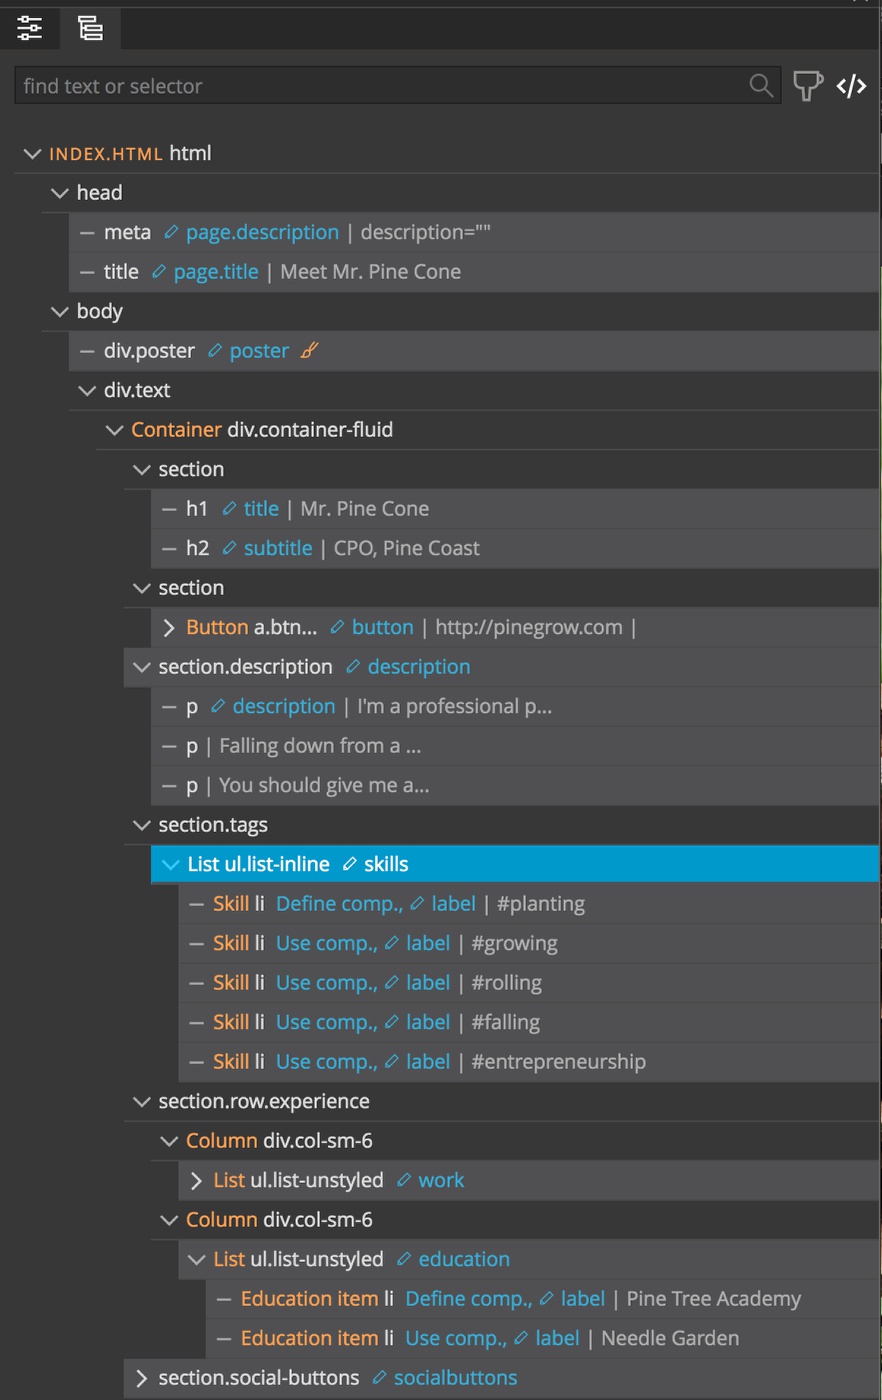Click the poster edit pencil icon

point(215,351)
